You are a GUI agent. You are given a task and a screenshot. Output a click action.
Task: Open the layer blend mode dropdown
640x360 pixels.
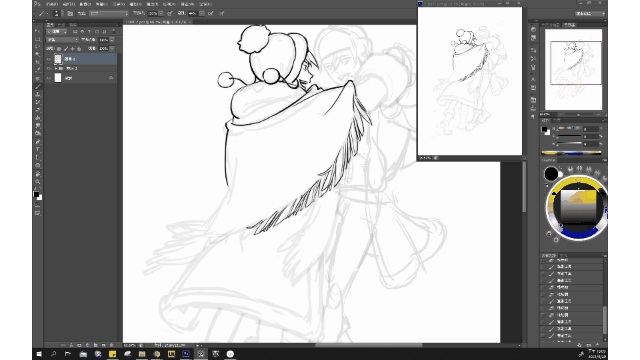pos(62,40)
